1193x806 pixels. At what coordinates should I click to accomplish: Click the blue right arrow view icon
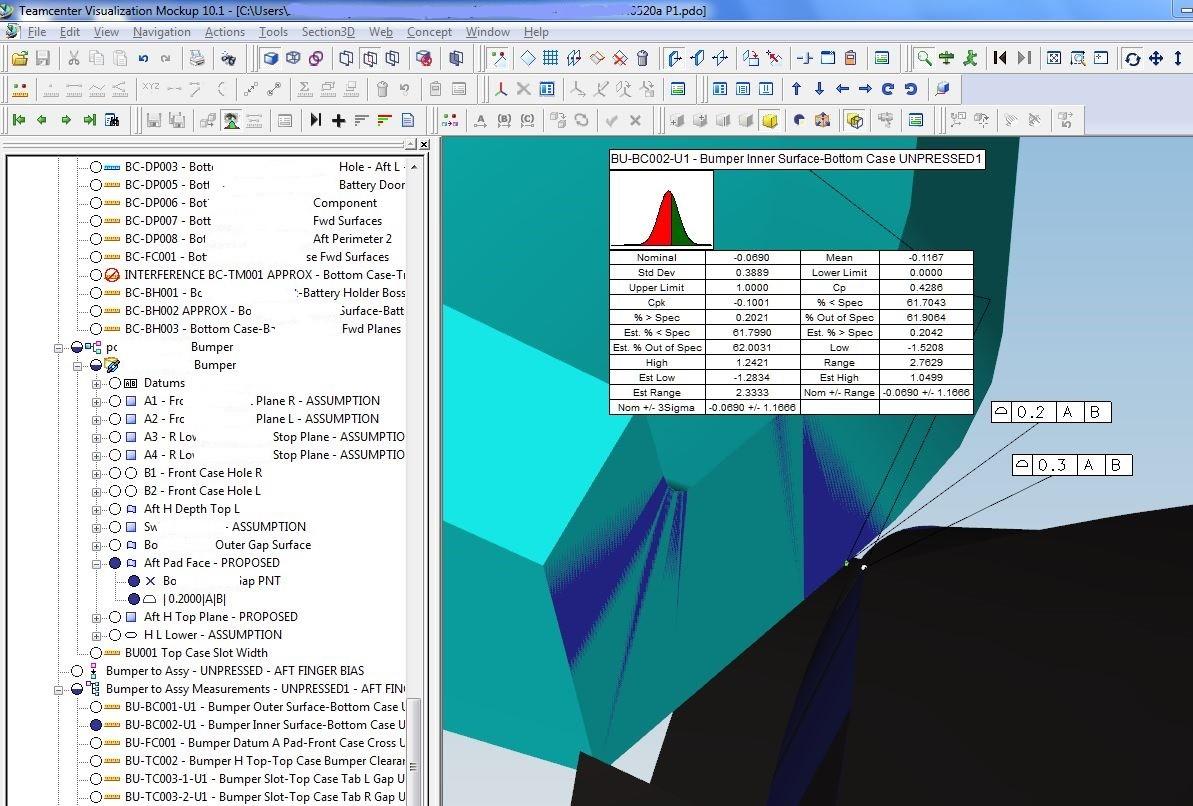click(865, 89)
